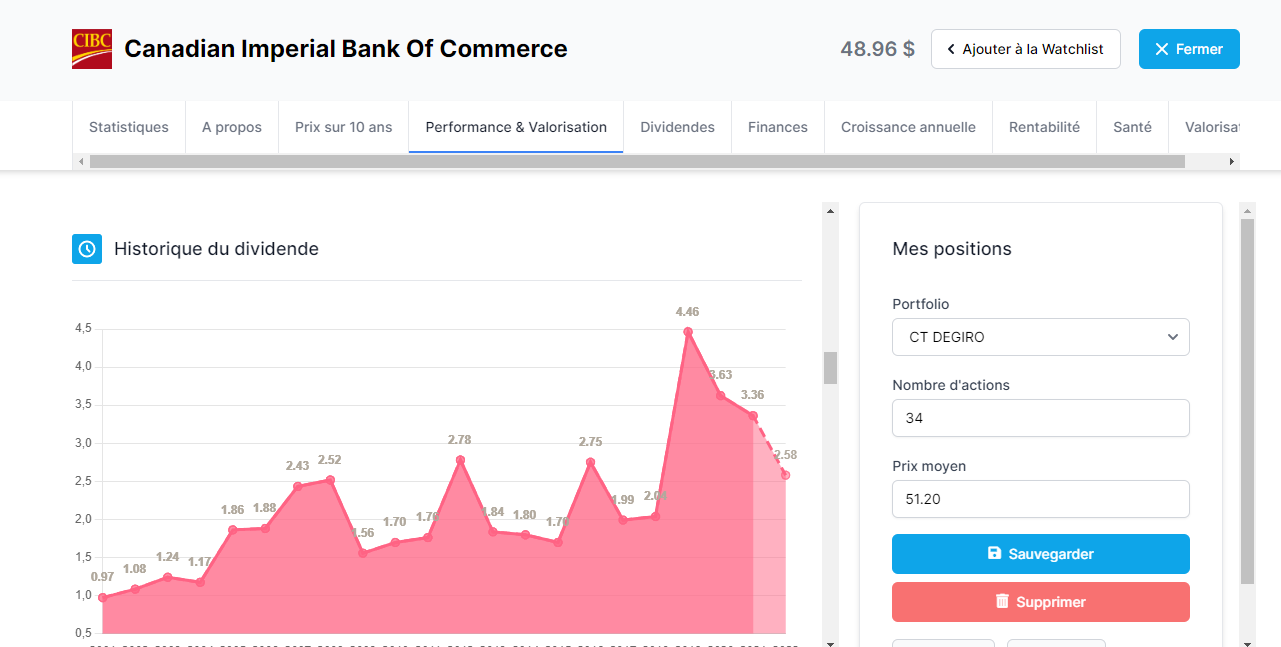Select the Statistiques tab
This screenshot has width=1281, height=647.
click(129, 127)
